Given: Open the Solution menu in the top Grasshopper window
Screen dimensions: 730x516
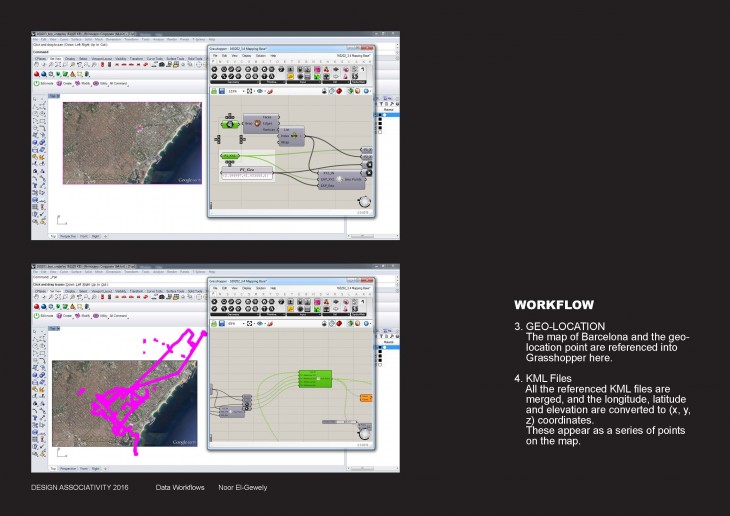Looking at the screenshot, I should [x=259, y=55].
